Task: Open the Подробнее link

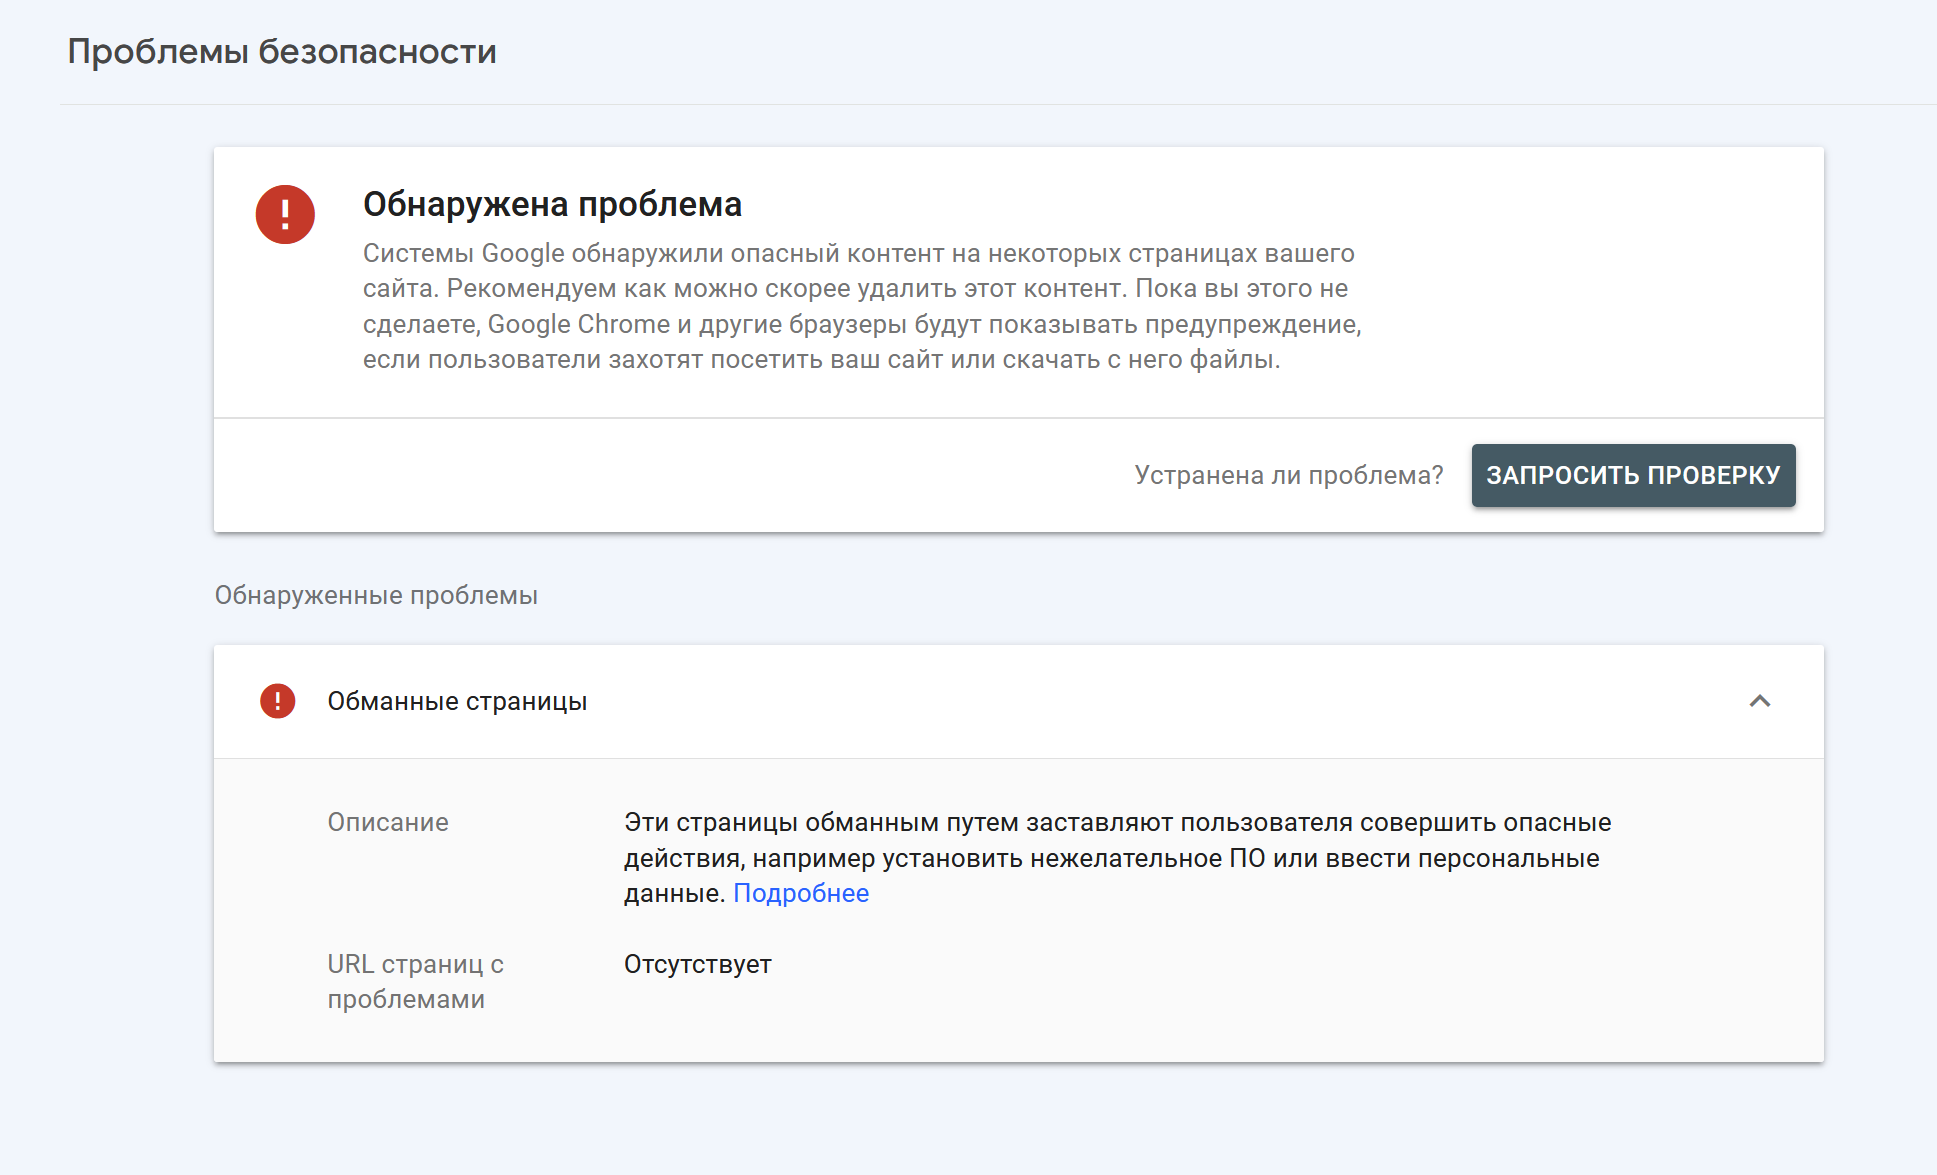Action: pos(801,893)
